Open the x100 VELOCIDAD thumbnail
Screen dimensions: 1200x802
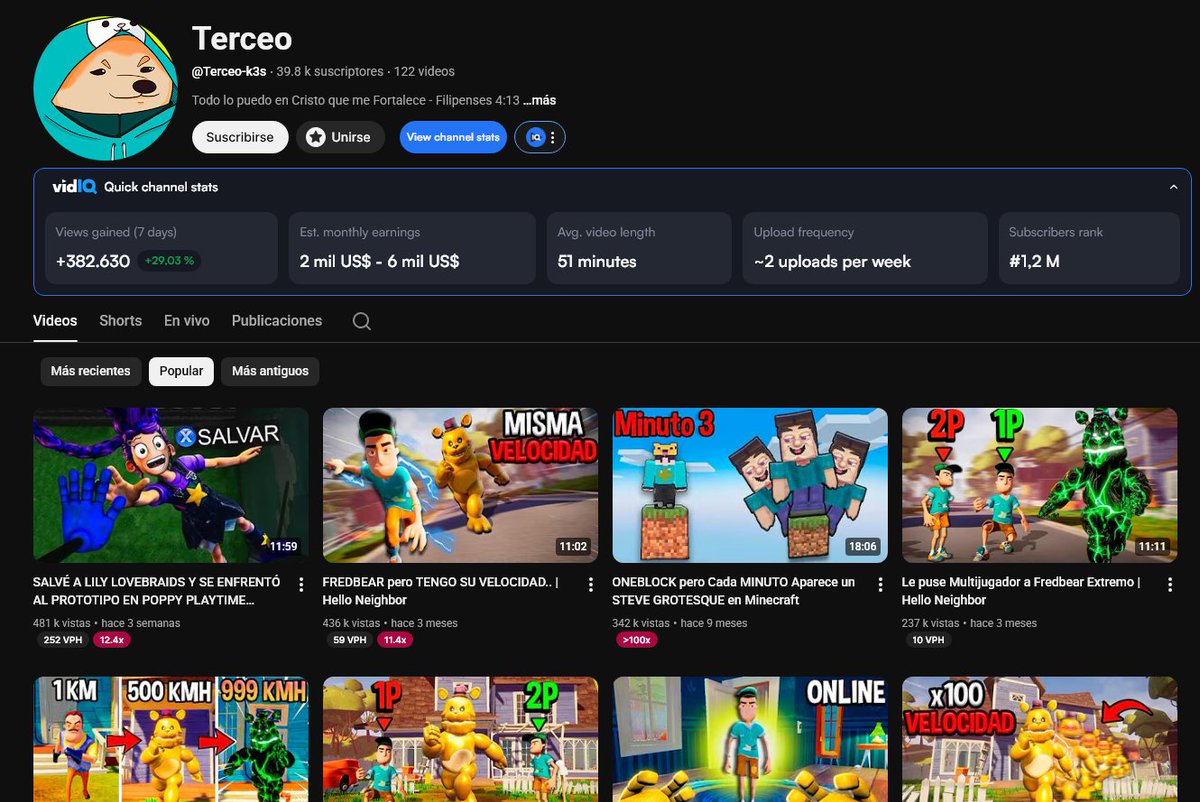click(1040, 739)
